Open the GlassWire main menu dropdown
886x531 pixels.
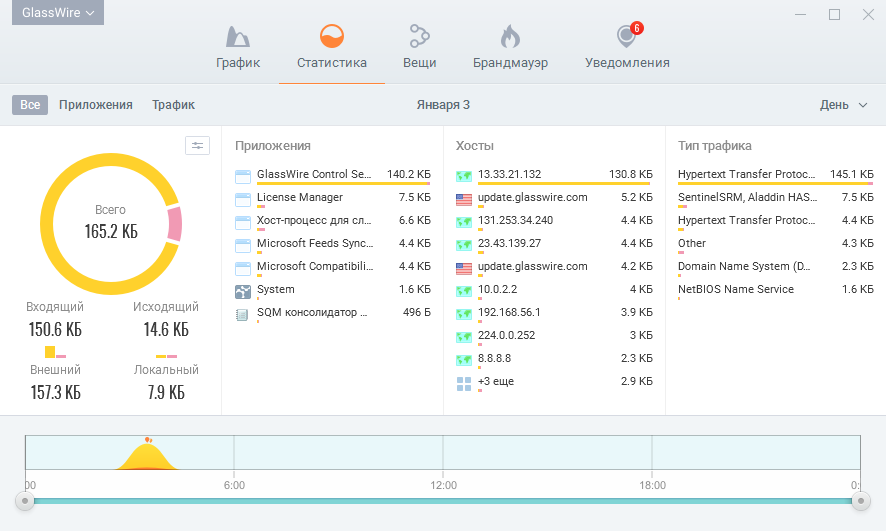click(58, 13)
